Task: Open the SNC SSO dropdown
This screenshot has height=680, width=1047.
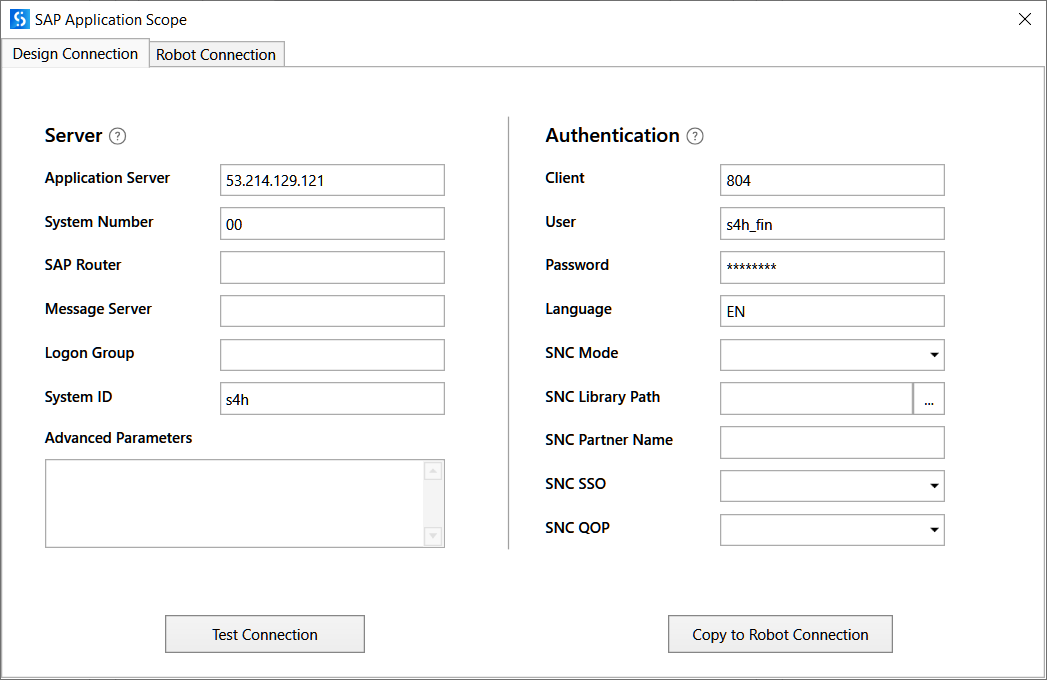Action: (832, 486)
